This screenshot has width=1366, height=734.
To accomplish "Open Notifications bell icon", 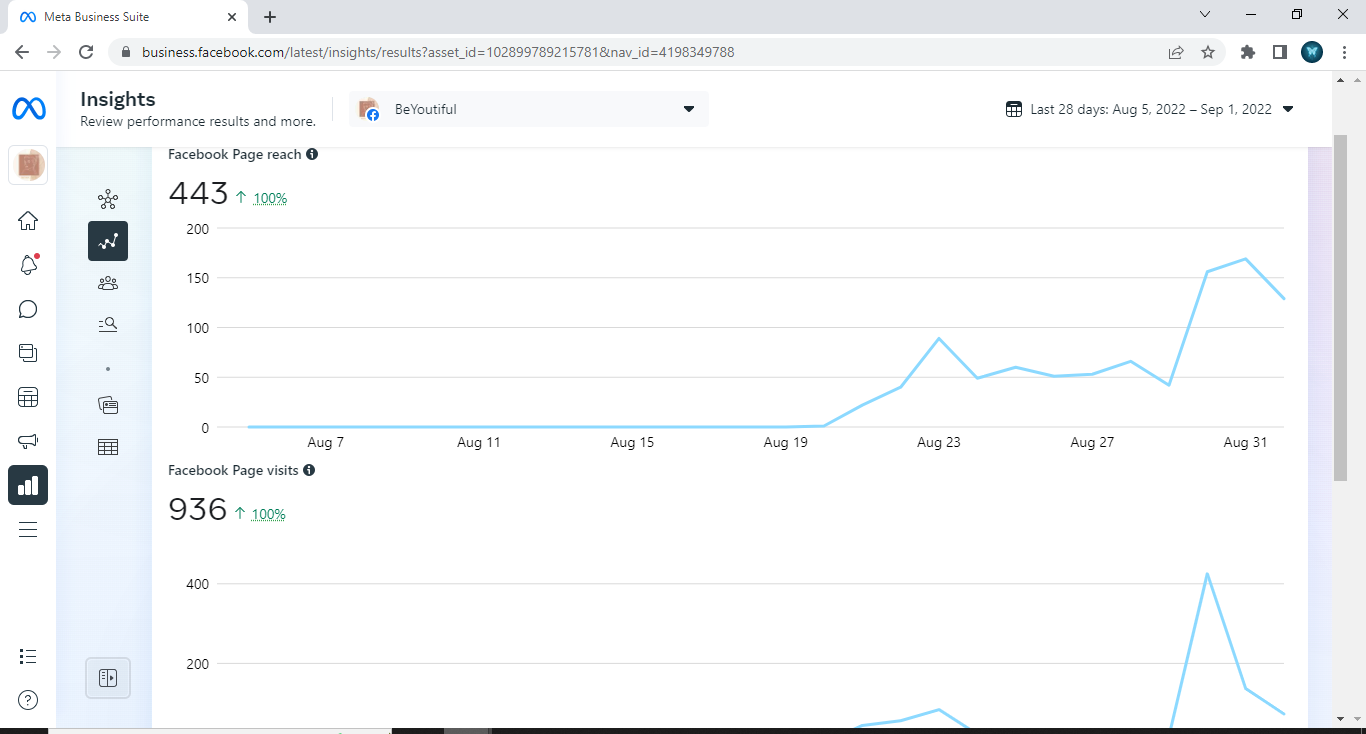I will (28, 265).
